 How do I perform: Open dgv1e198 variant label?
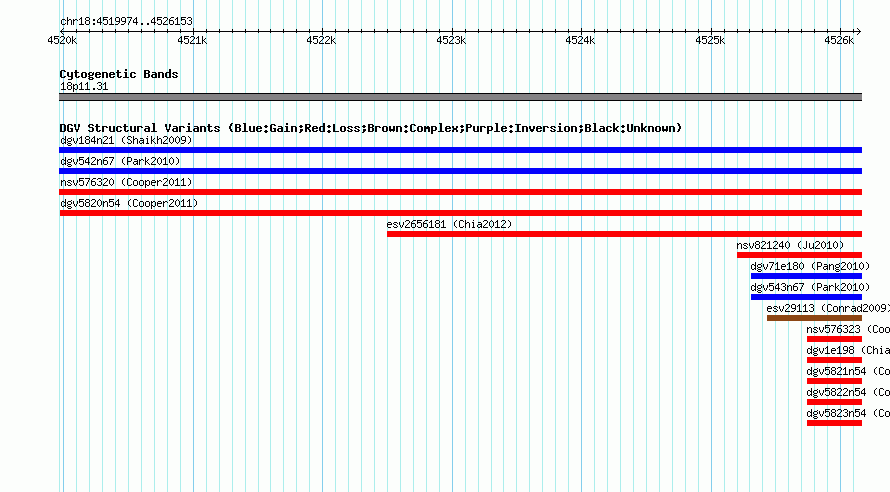pyautogui.click(x=848, y=350)
